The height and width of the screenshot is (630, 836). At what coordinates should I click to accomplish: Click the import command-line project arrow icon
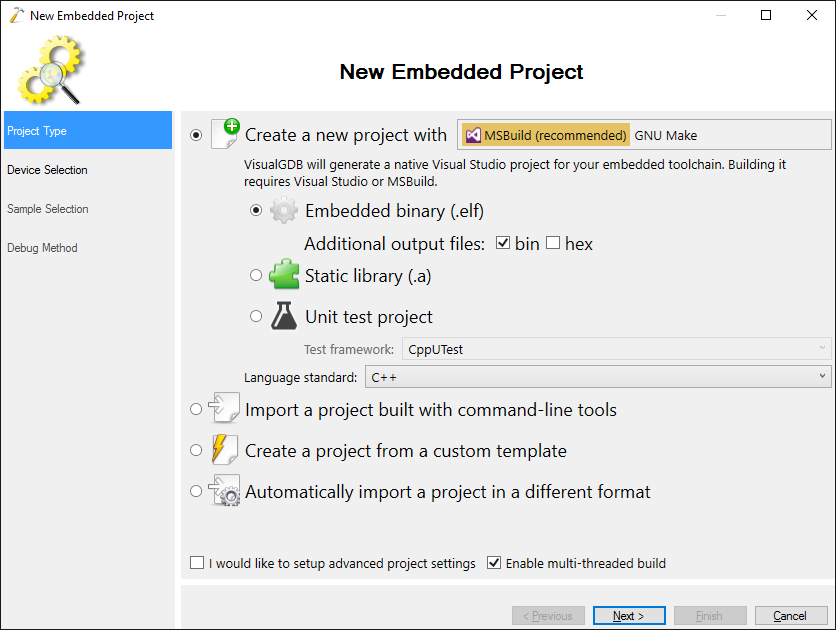(x=224, y=408)
